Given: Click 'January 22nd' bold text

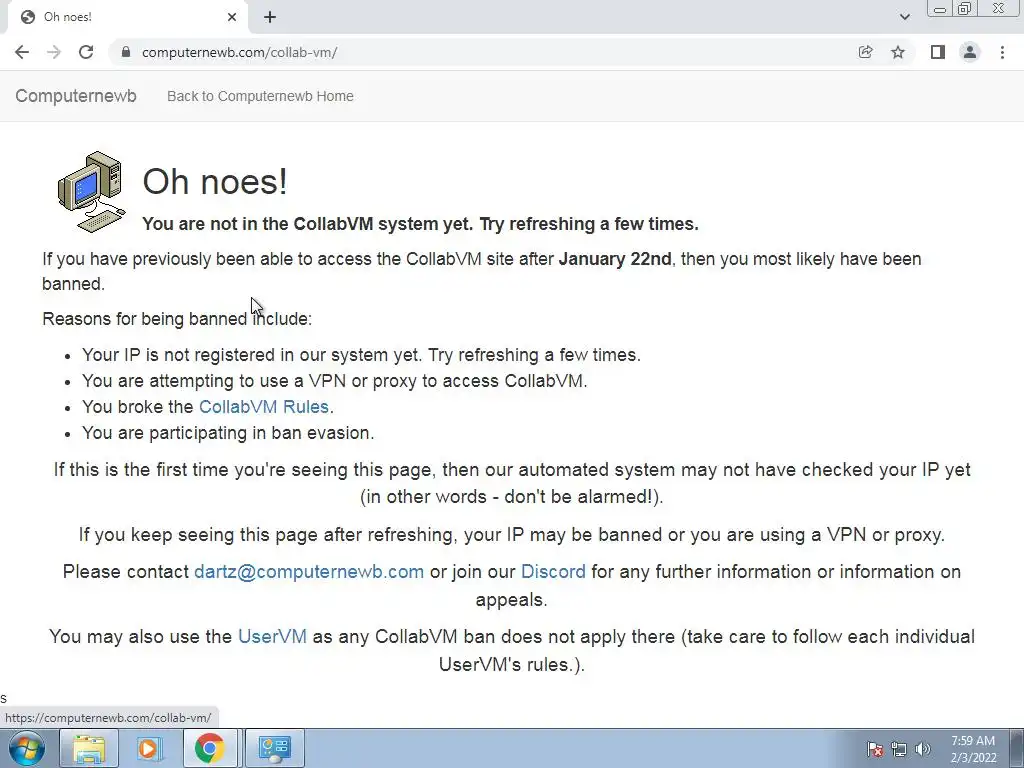Looking at the screenshot, I should pyautogui.click(x=615, y=259).
